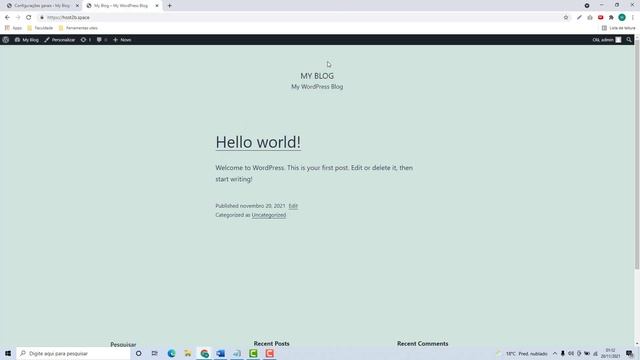Bookmark this page with the star icon
The height and width of the screenshot is (360, 640).
pyautogui.click(x=566, y=18)
